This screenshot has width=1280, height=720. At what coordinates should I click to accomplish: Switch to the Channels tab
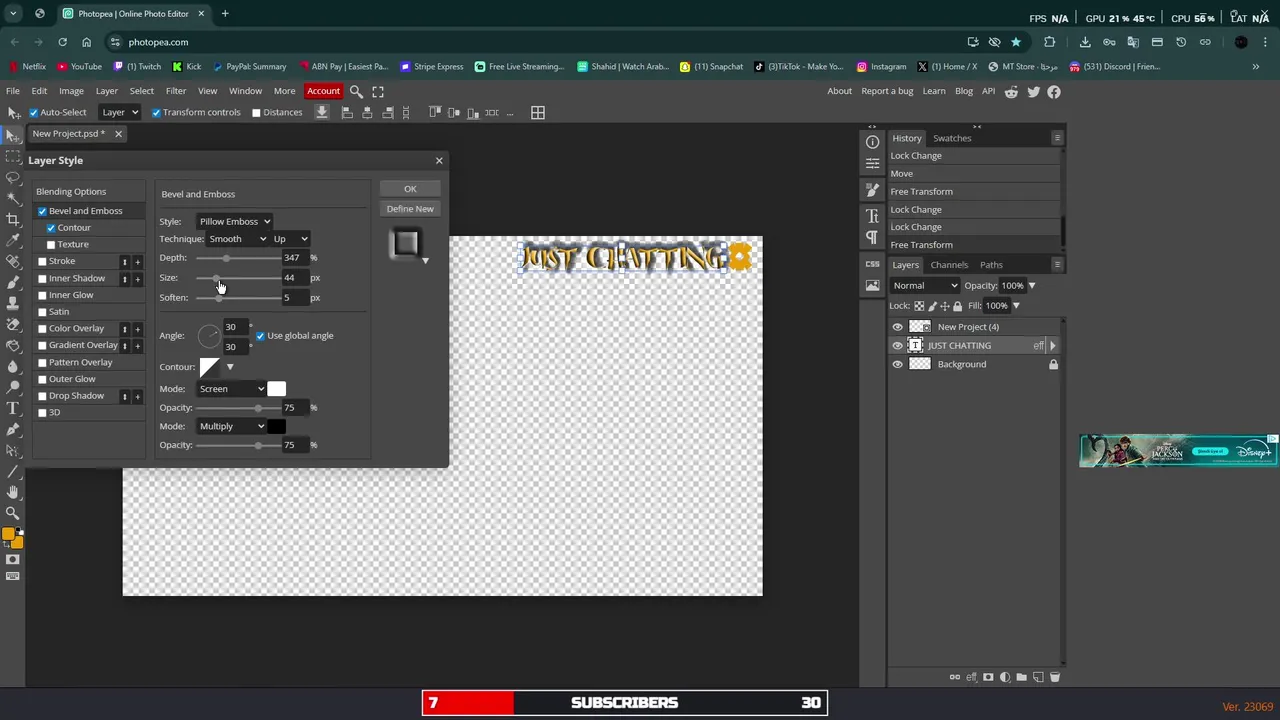pos(949,265)
